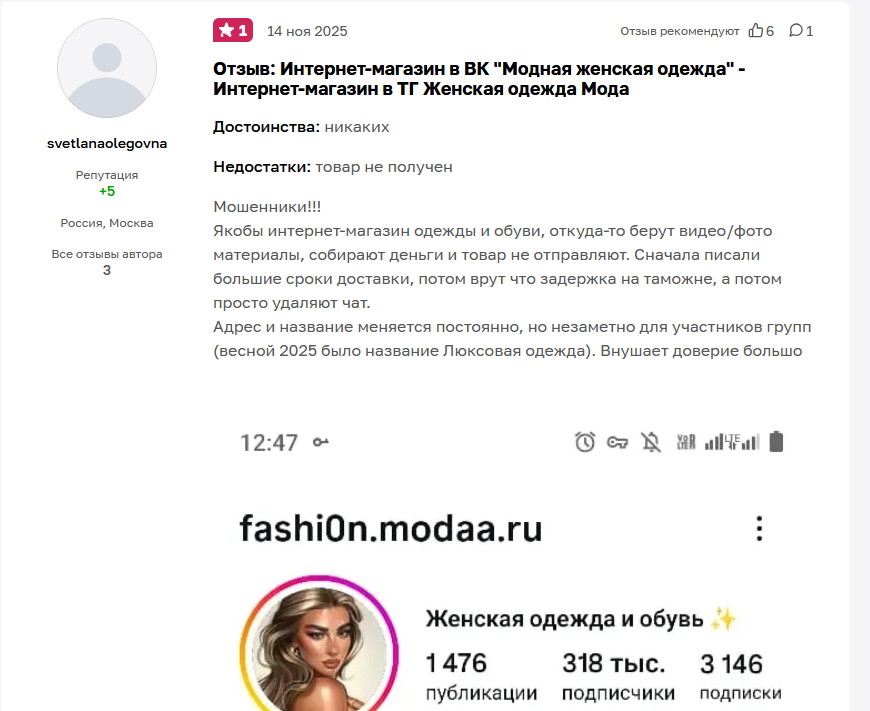Click the reputation +5 value
870x711 pixels.
pyautogui.click(x=107, y=191)
